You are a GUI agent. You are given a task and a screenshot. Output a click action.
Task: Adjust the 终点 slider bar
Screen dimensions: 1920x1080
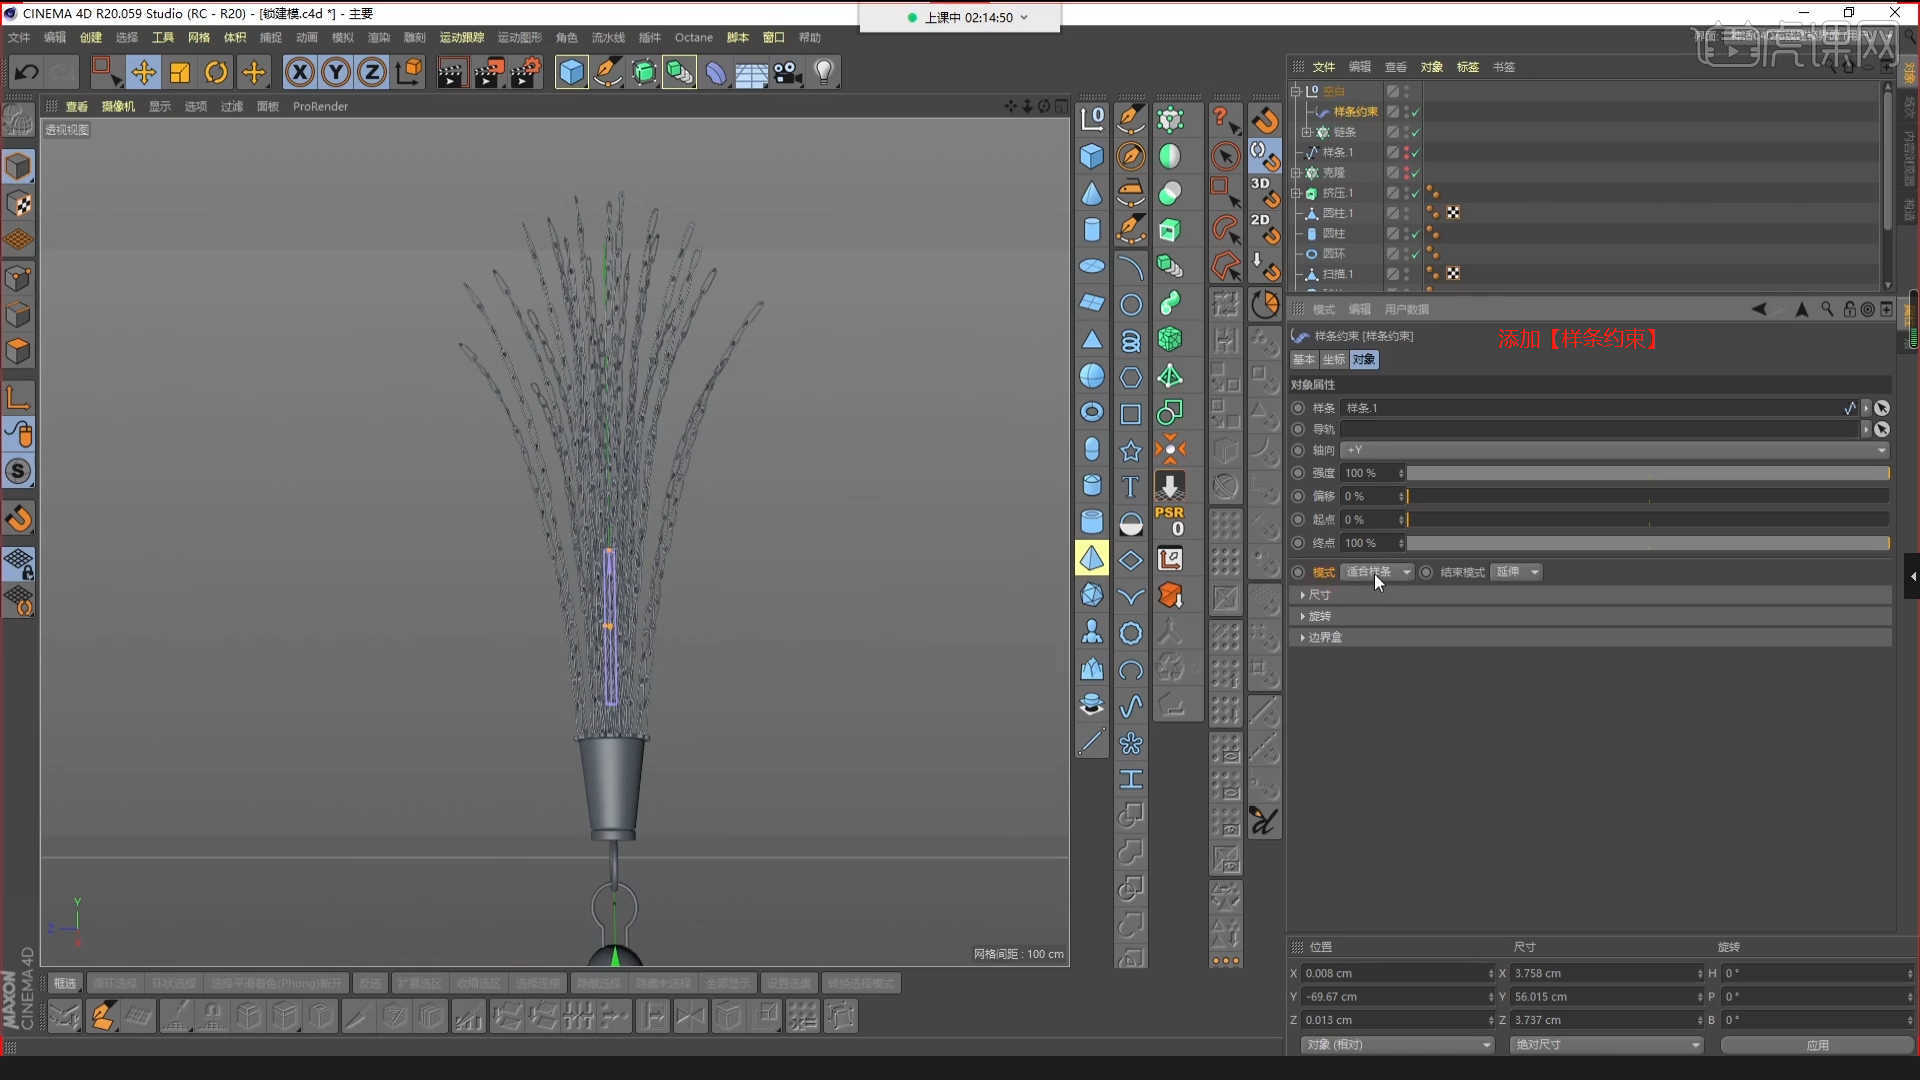1648,543
